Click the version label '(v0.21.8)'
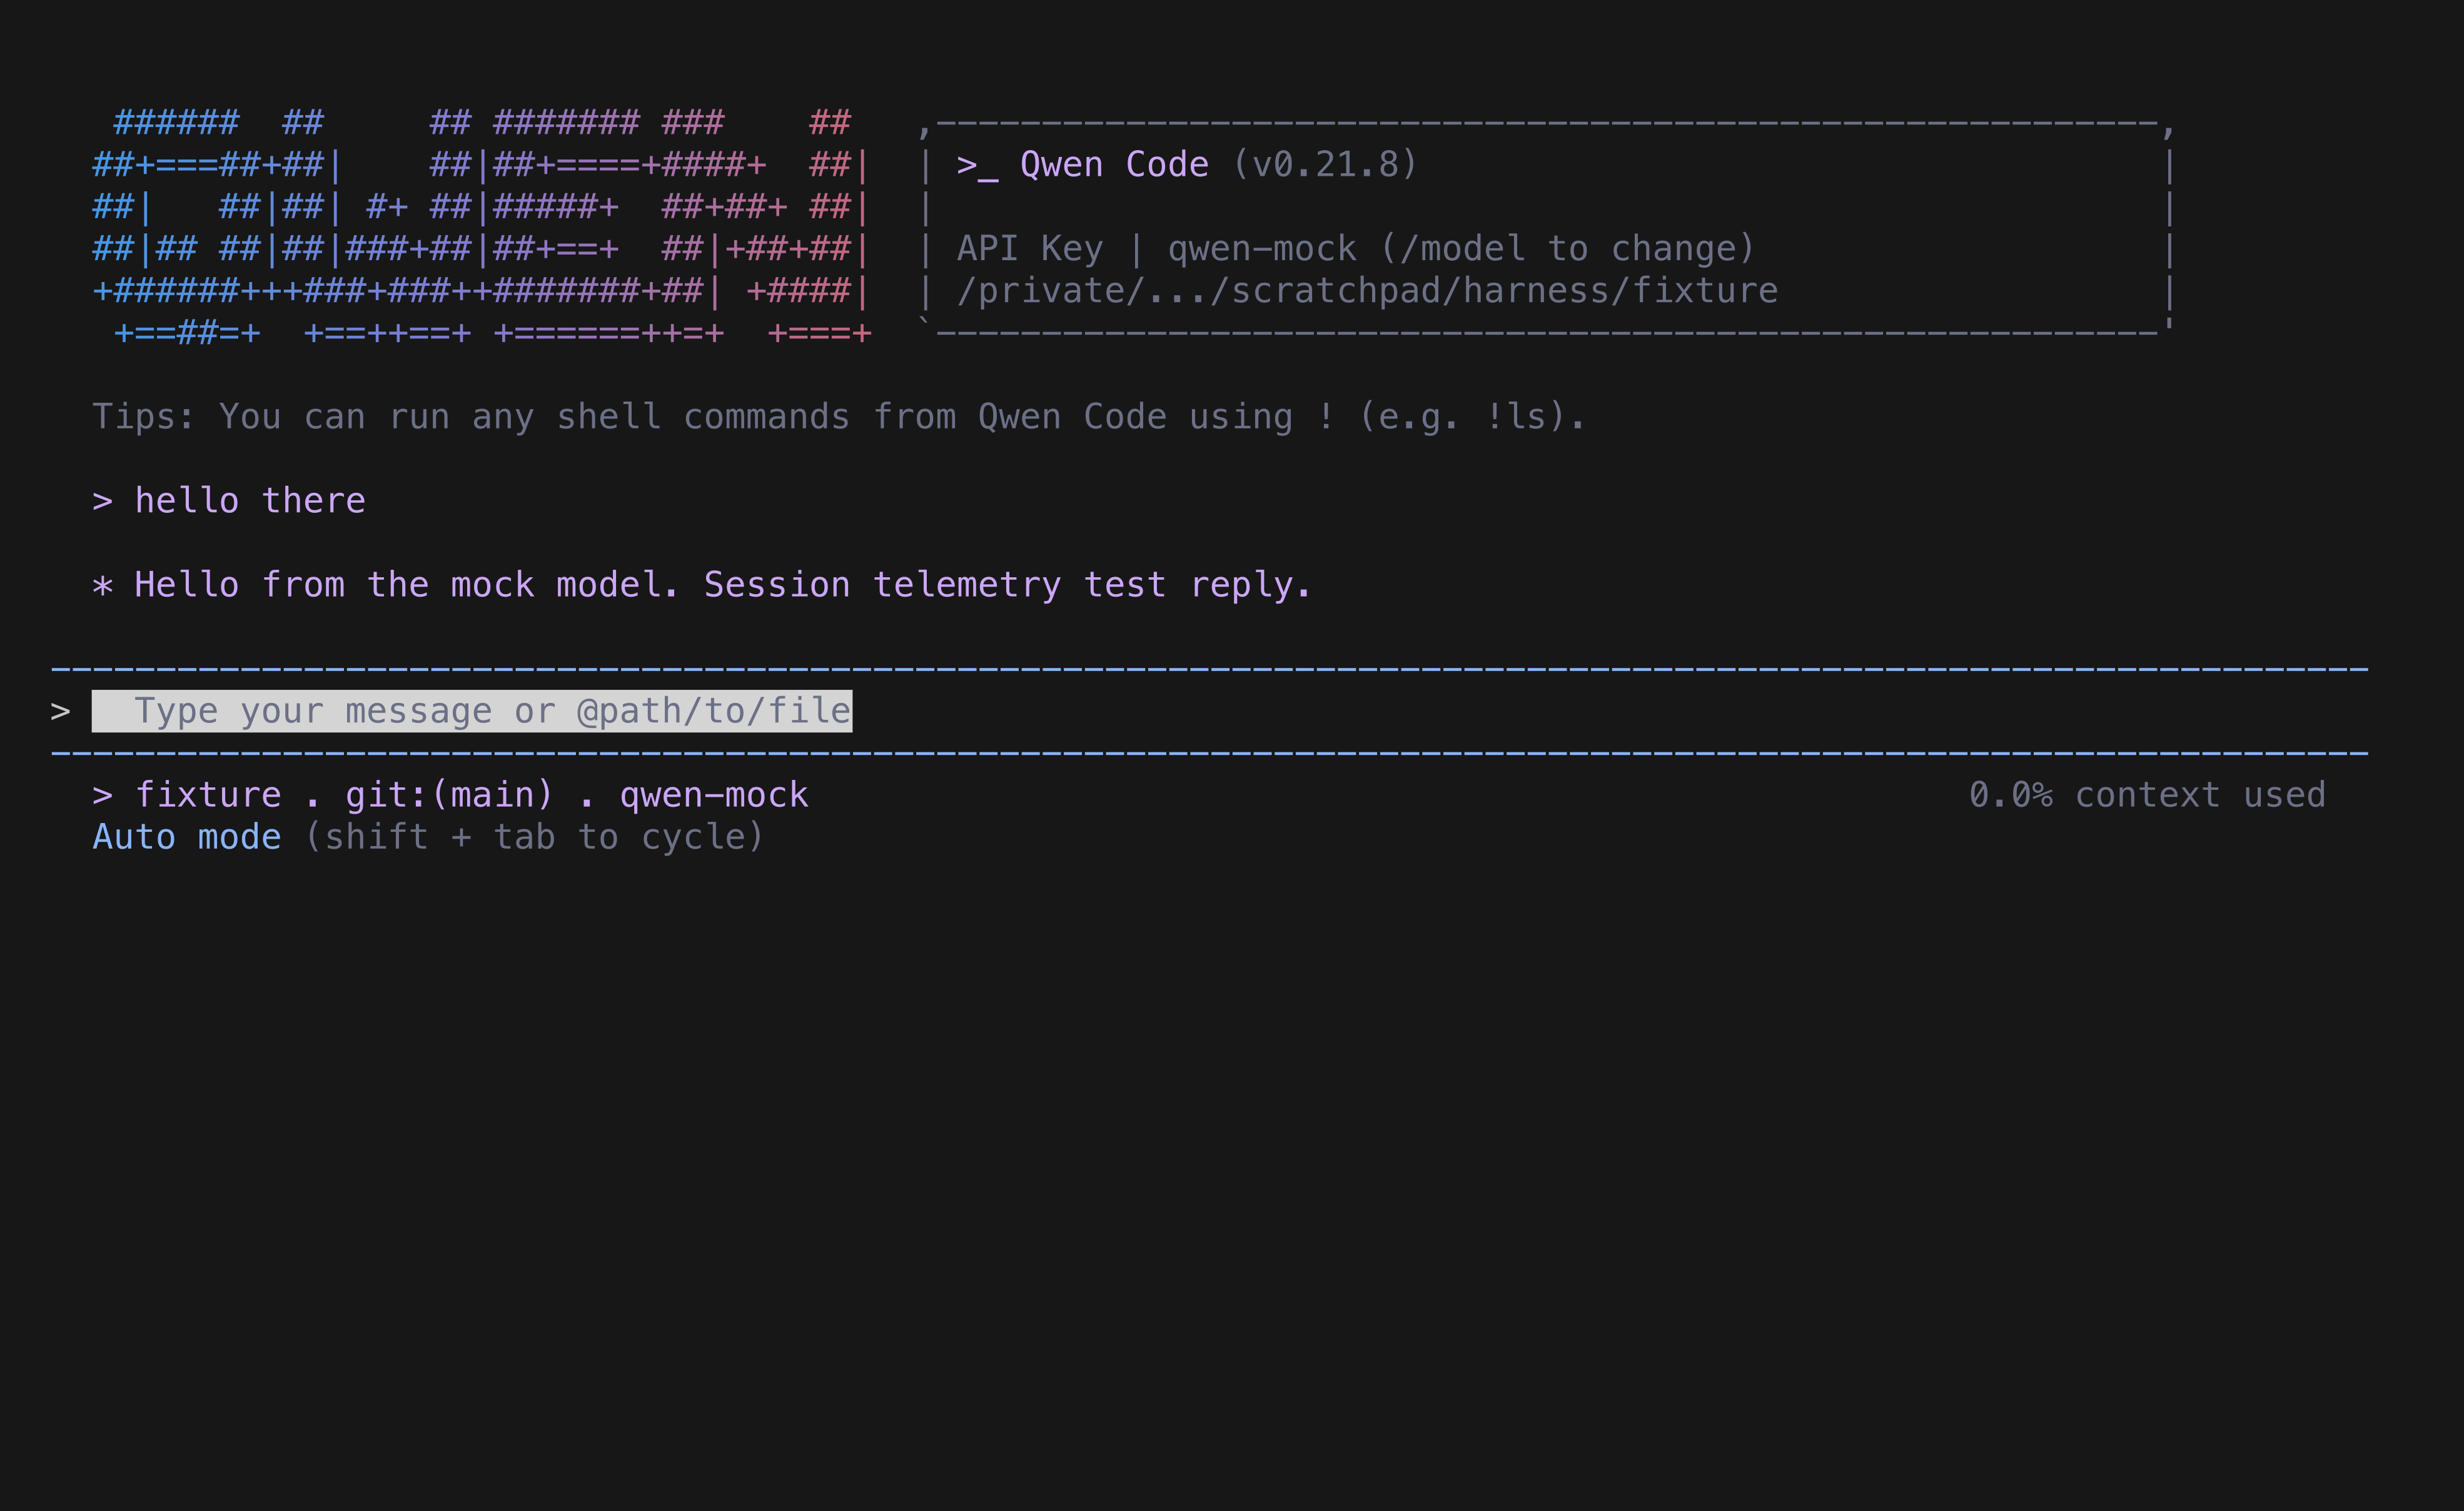The width and height of the screenshot is (2464, 1511). pos(1325,165)
